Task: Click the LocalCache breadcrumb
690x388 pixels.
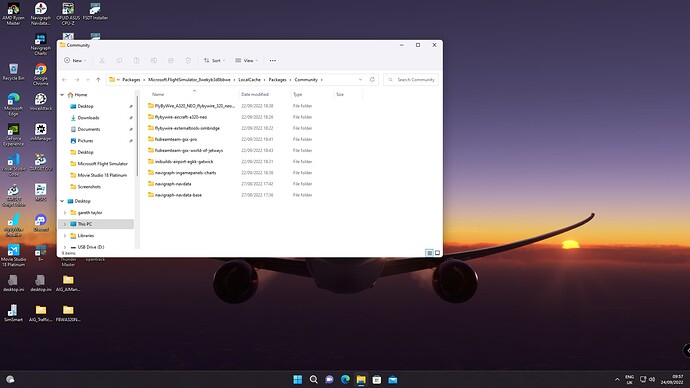Action: point(250,80)
